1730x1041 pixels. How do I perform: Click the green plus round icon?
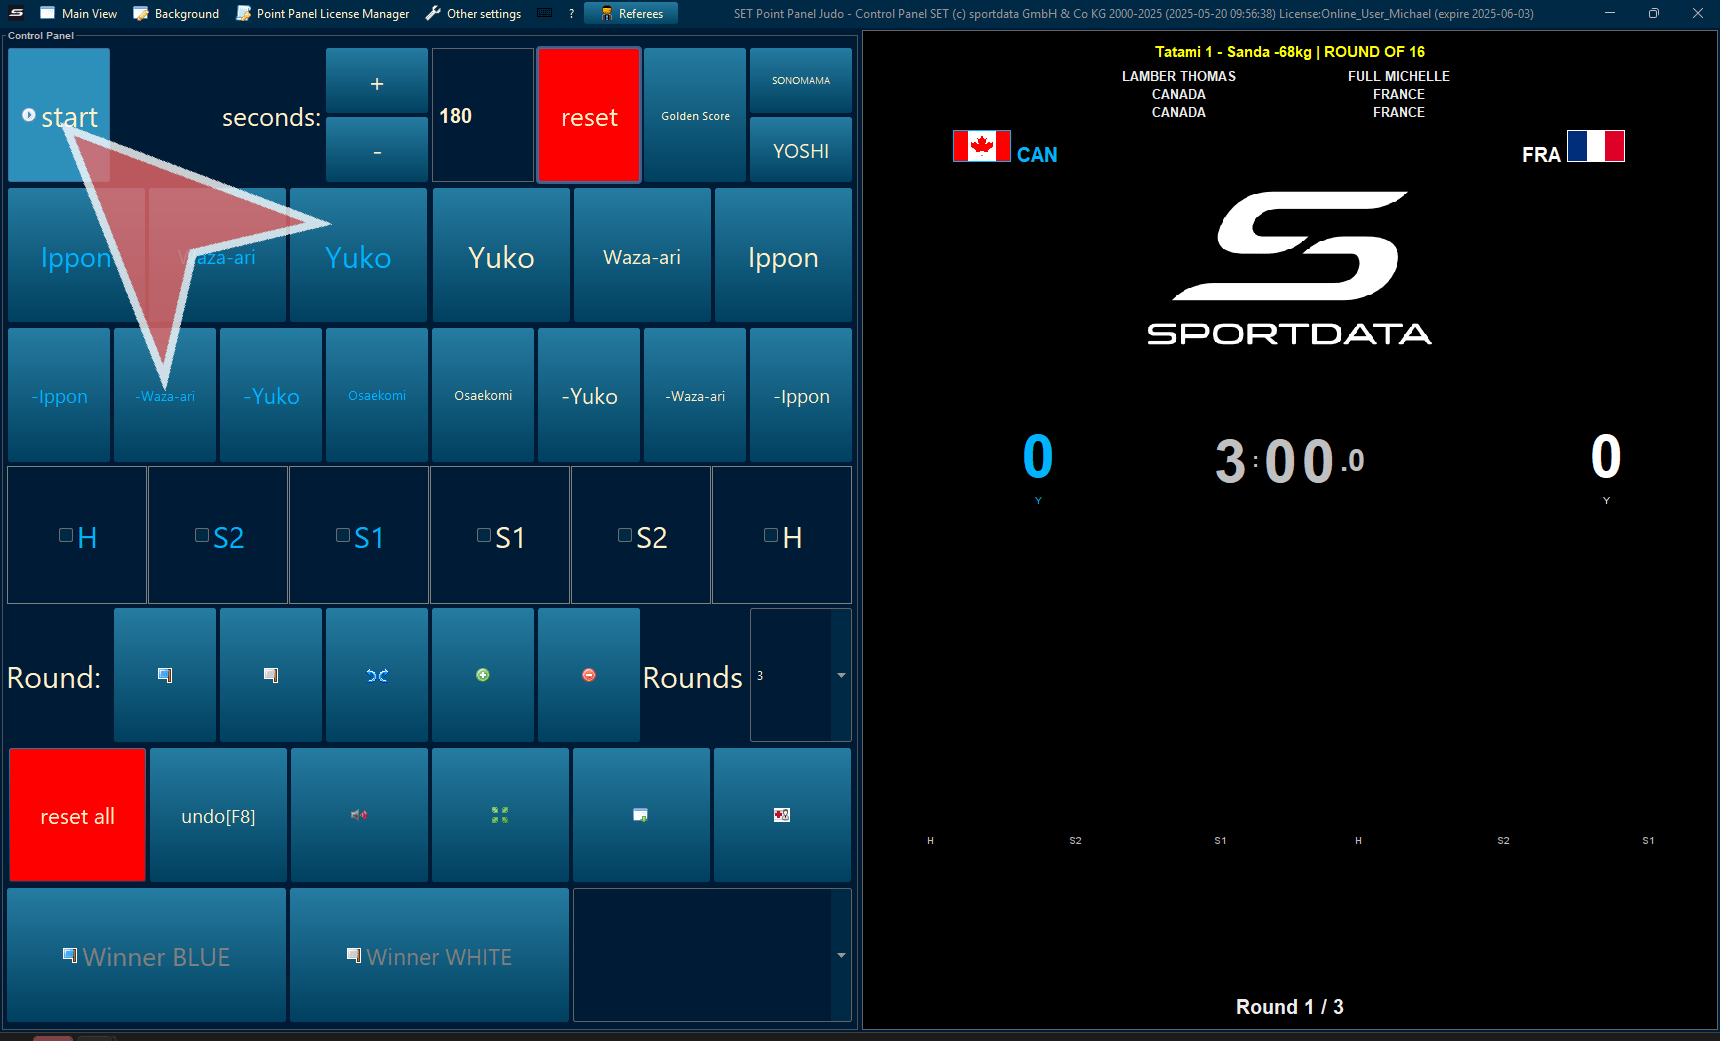483,675
